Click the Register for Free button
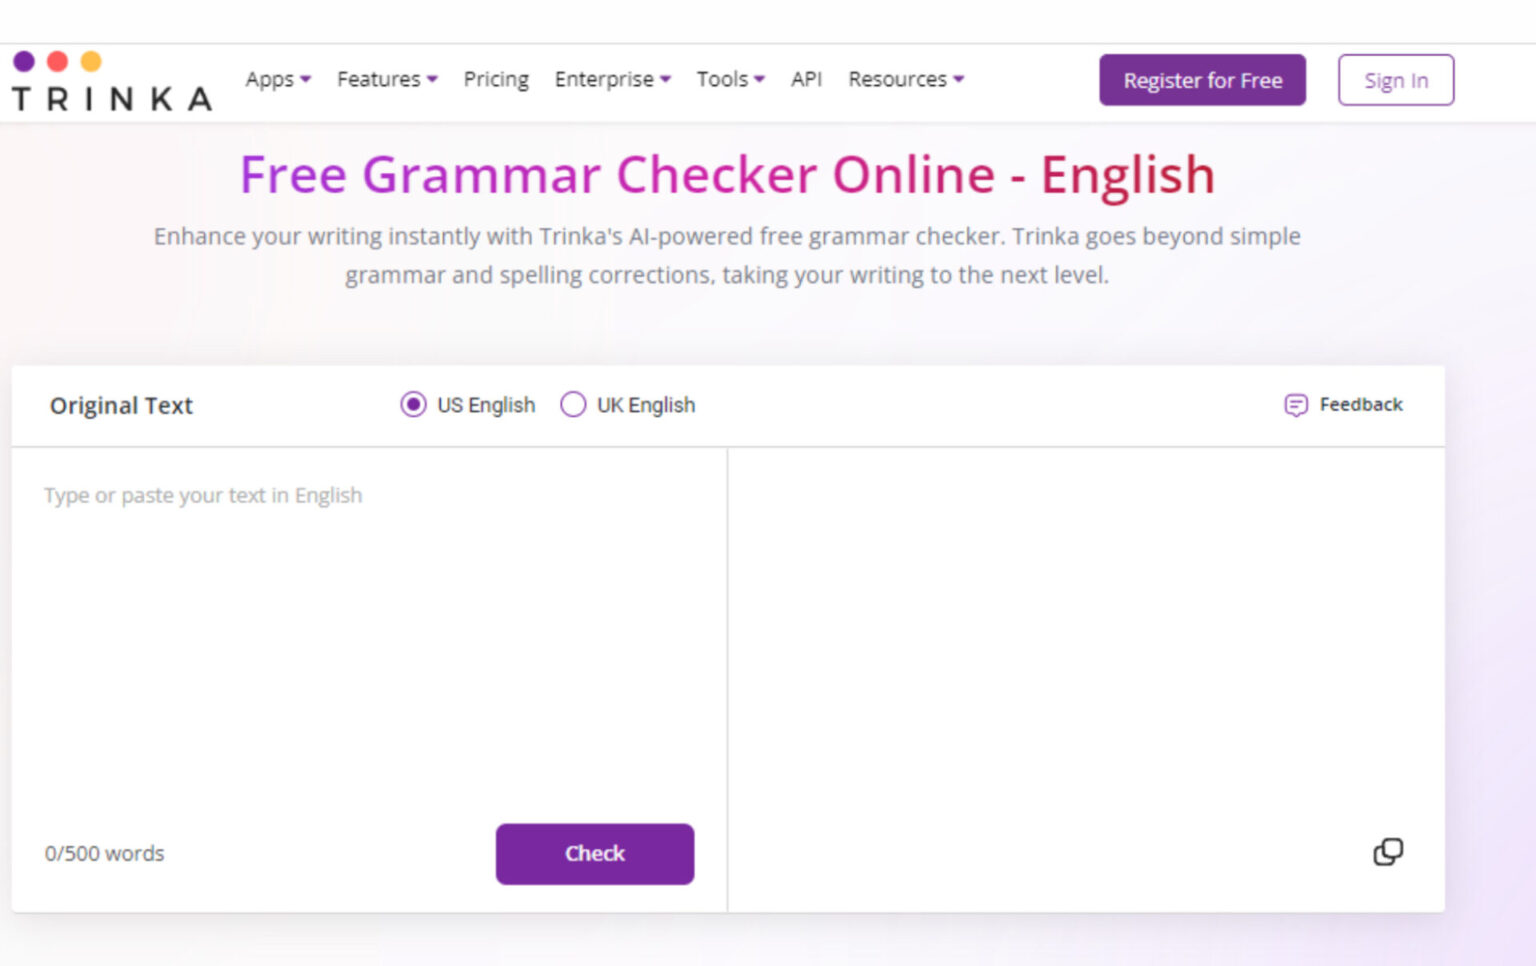 (1202, 80)
